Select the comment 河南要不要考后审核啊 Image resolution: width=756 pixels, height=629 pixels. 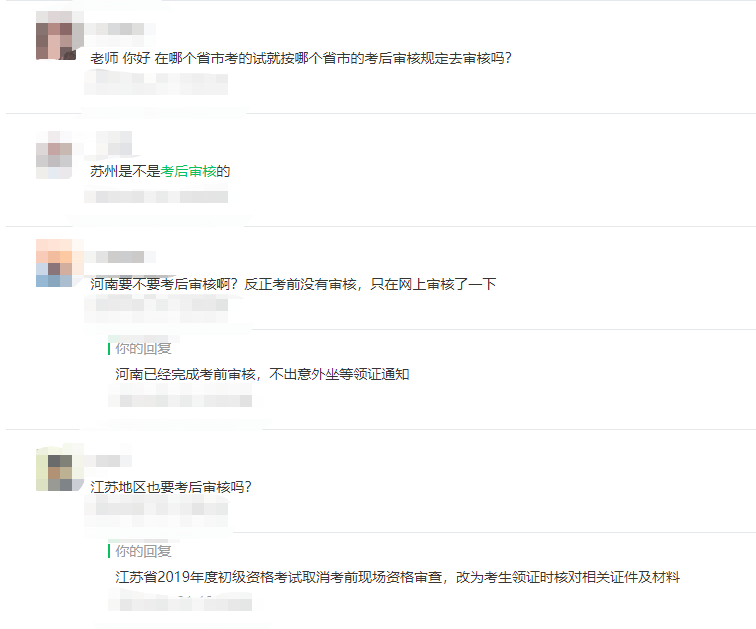293,284
